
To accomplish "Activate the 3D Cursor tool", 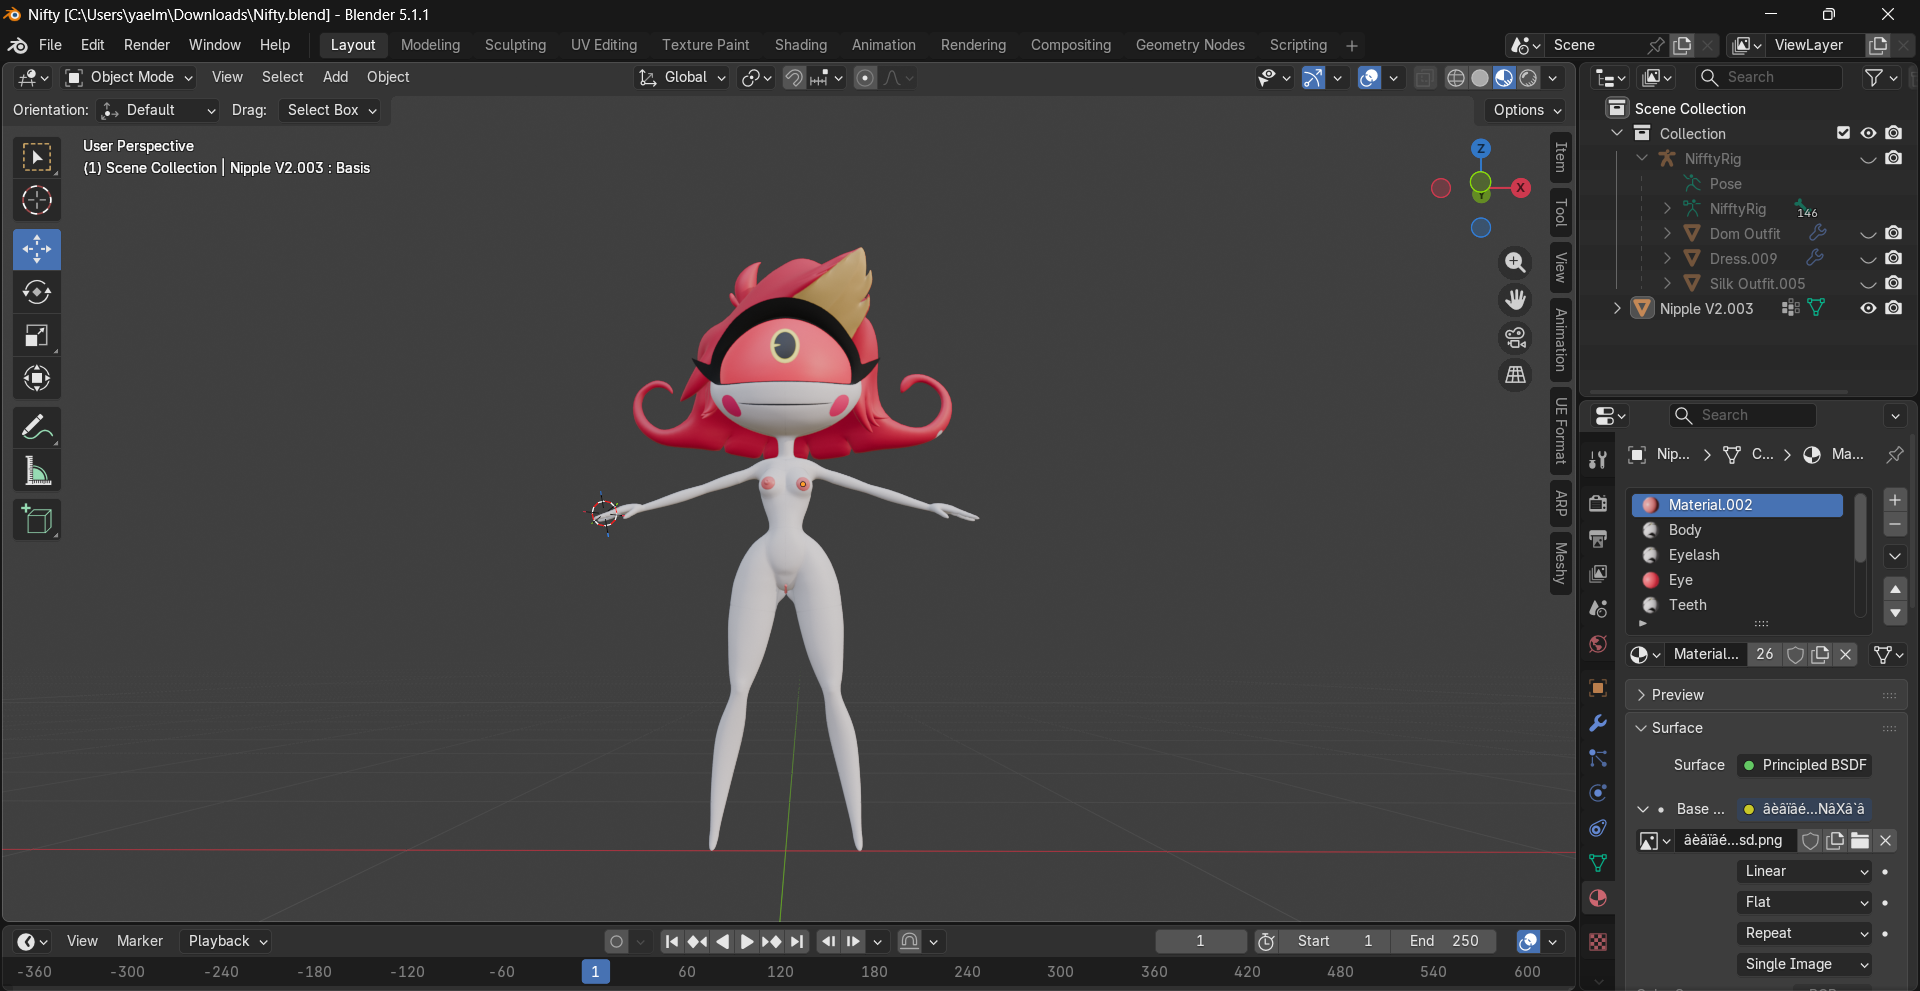I will click(37, 200).
